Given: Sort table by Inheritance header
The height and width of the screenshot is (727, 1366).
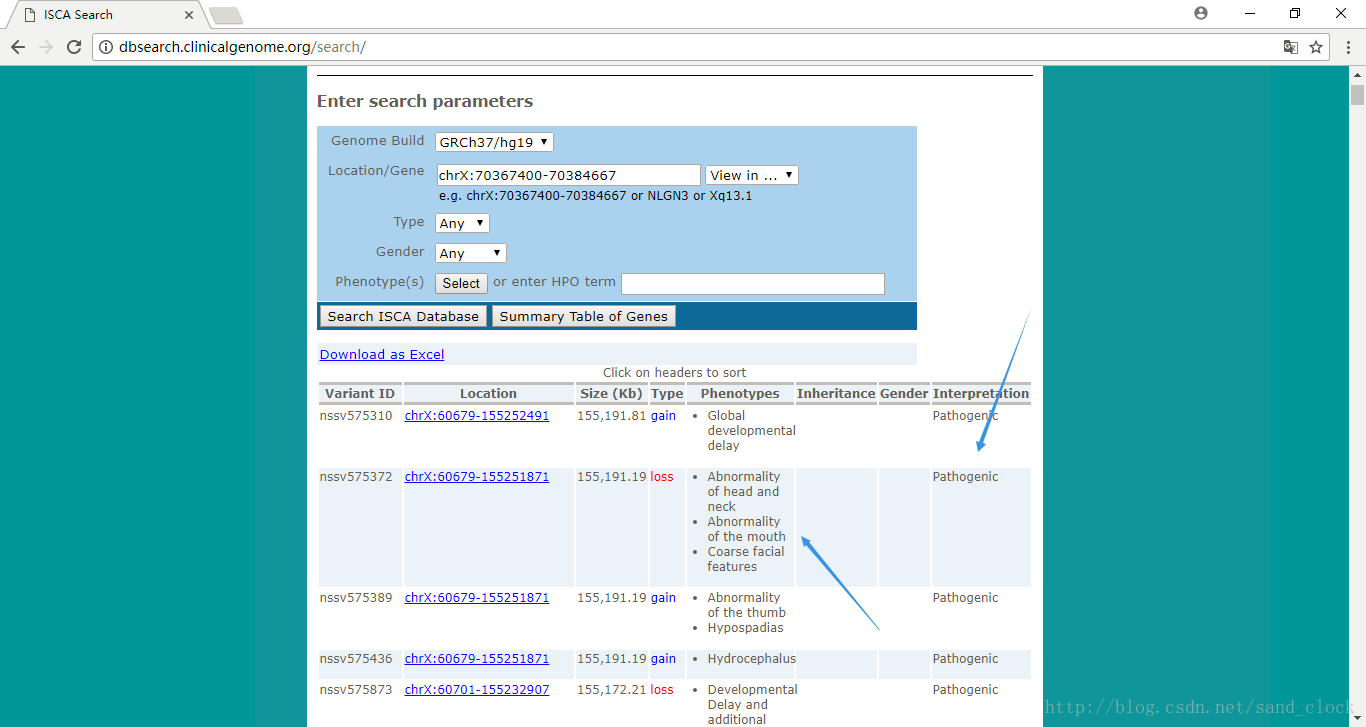Looking at the screenshot, I should [x=836, y=394].
